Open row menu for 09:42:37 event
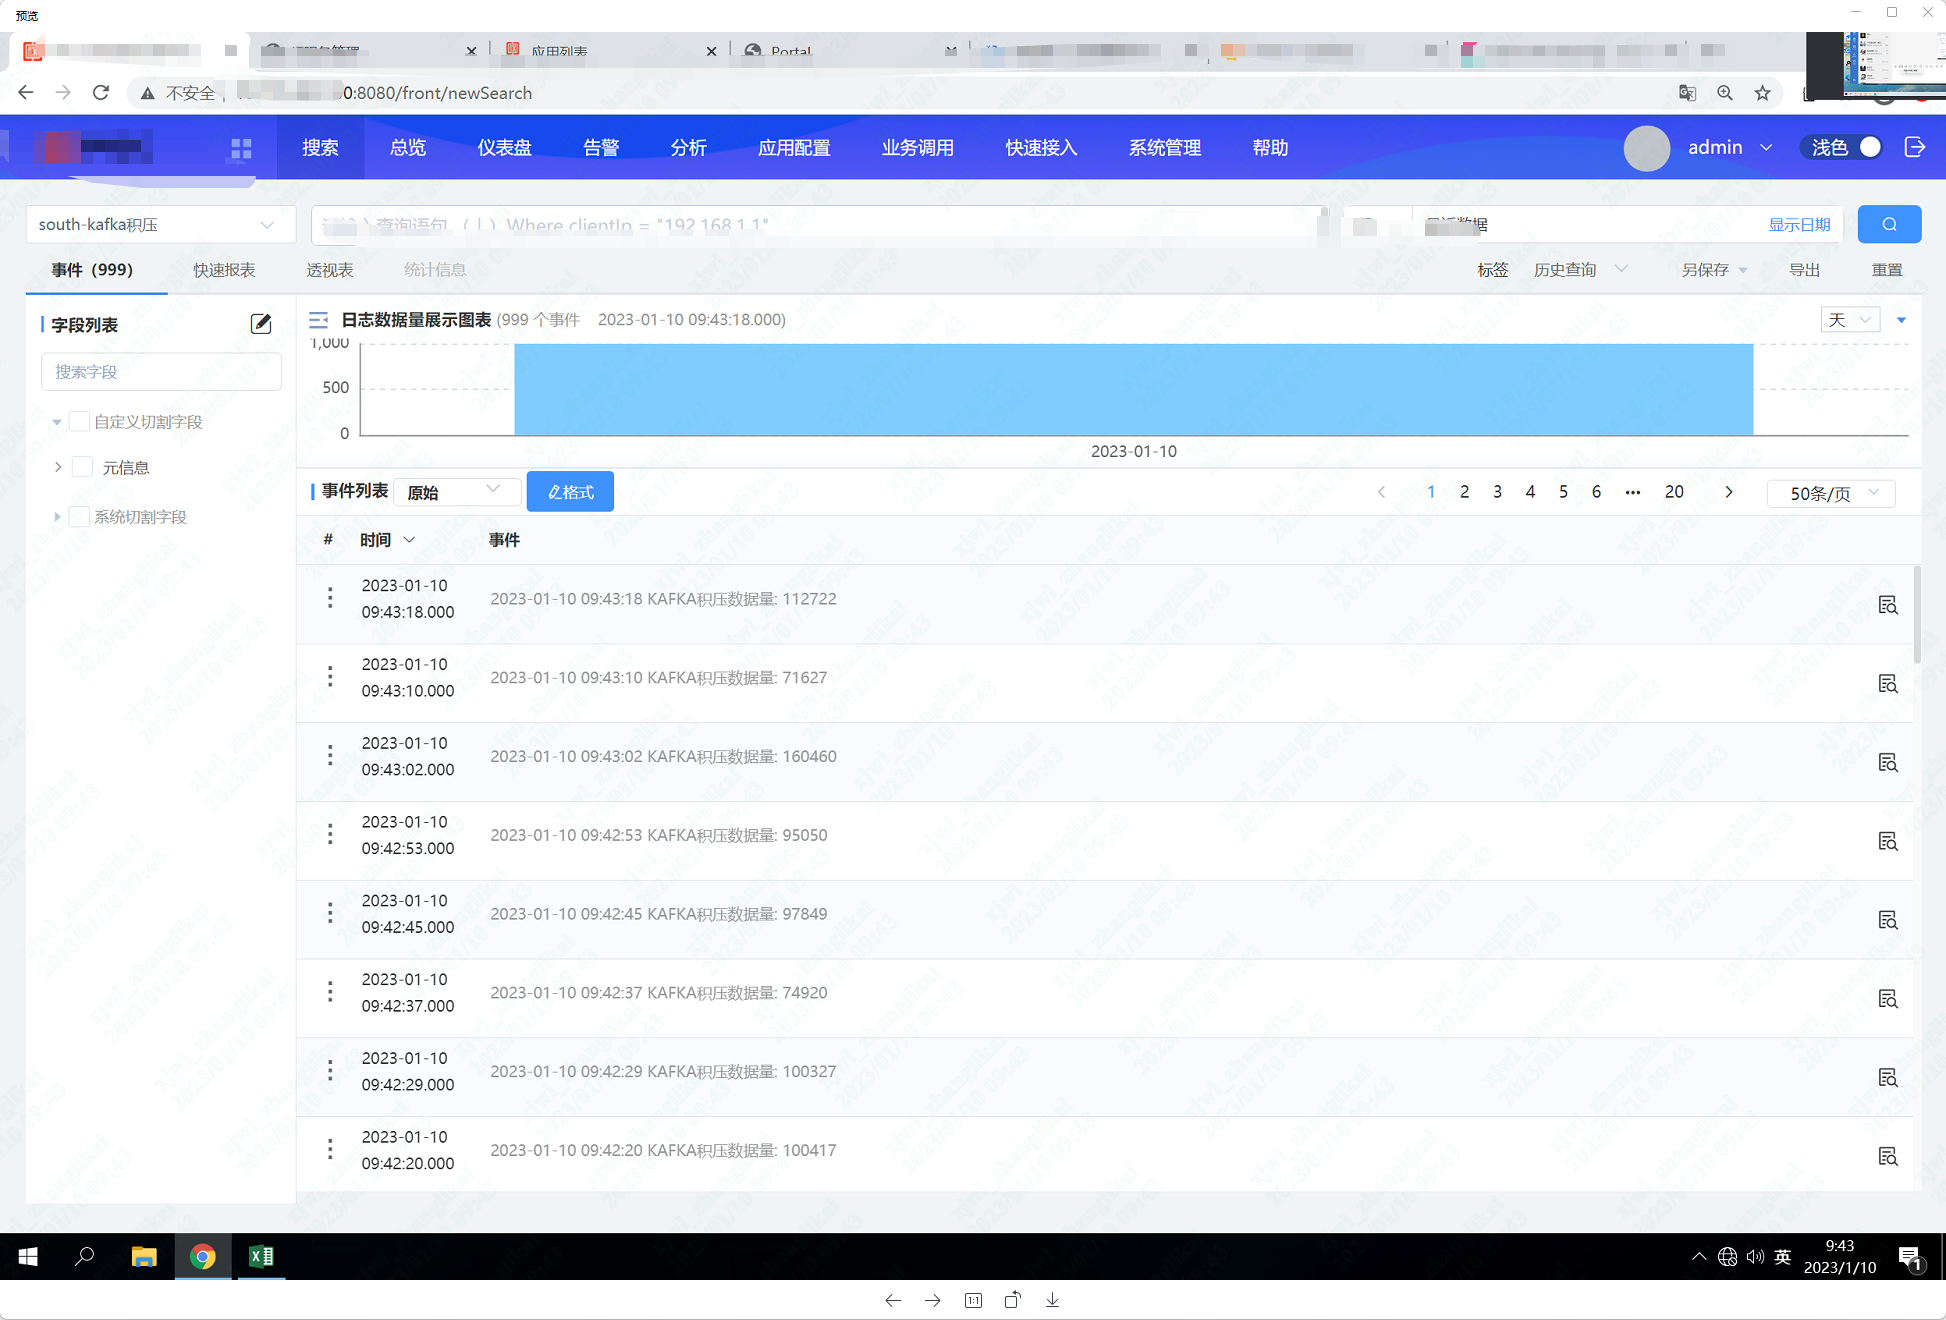1946x1320 pixels. tap(330, 992)
